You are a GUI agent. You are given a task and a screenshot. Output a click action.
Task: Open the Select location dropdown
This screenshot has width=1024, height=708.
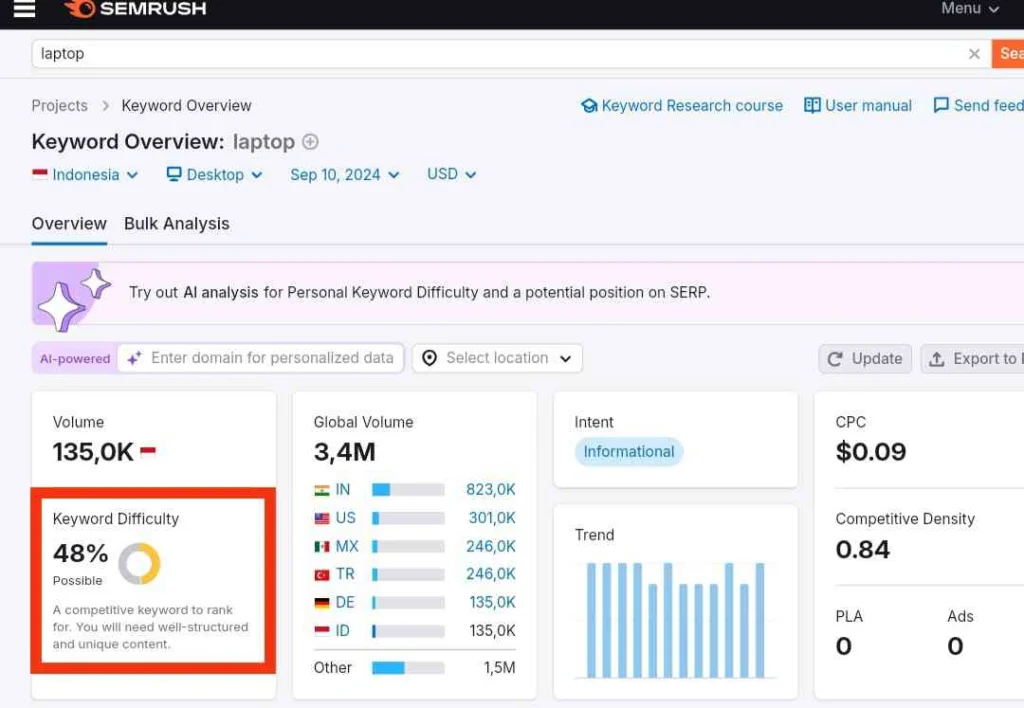point(497,358)
